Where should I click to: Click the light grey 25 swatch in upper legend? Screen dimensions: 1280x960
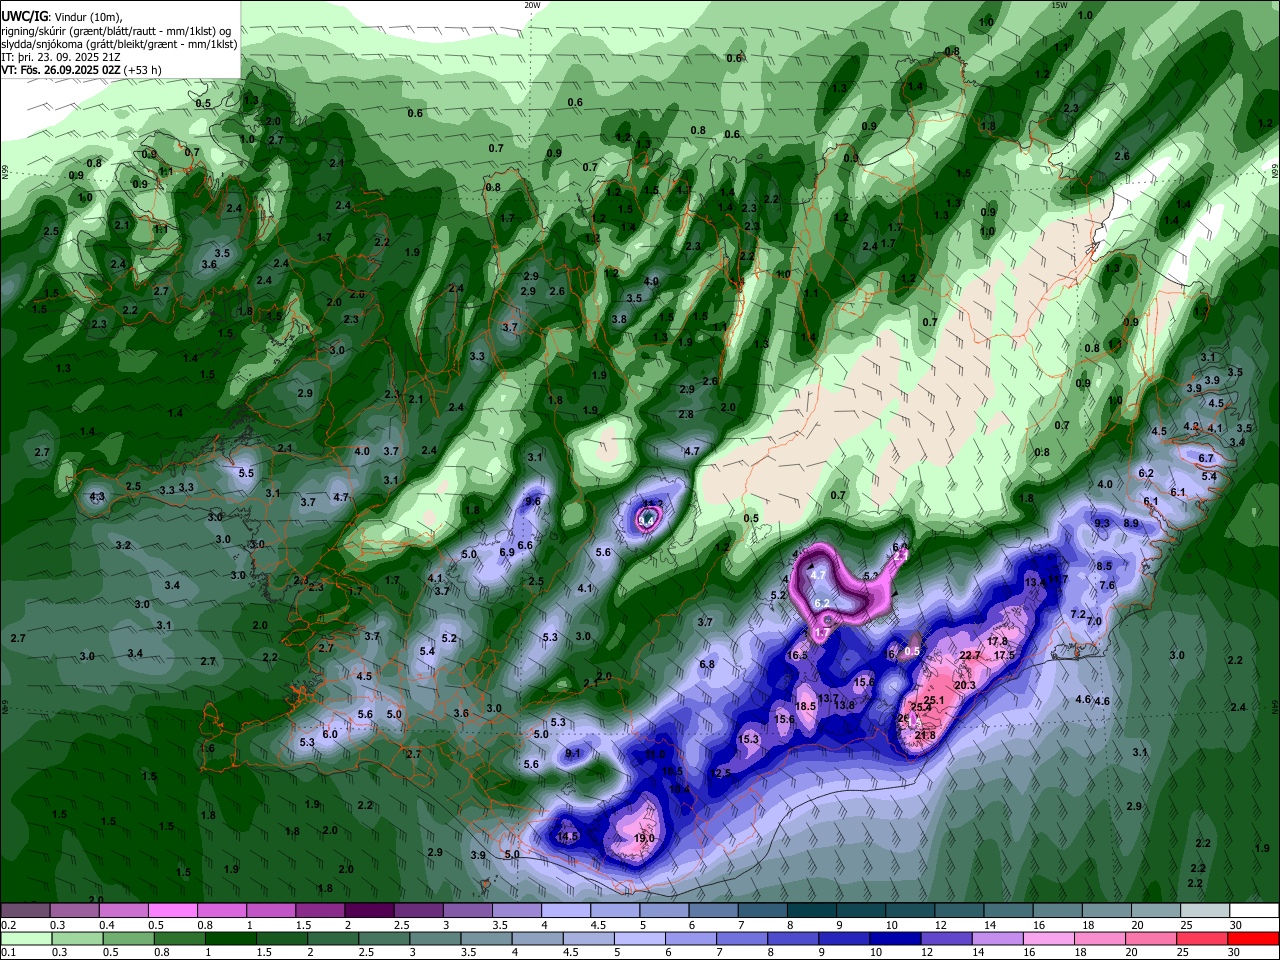1206,910
